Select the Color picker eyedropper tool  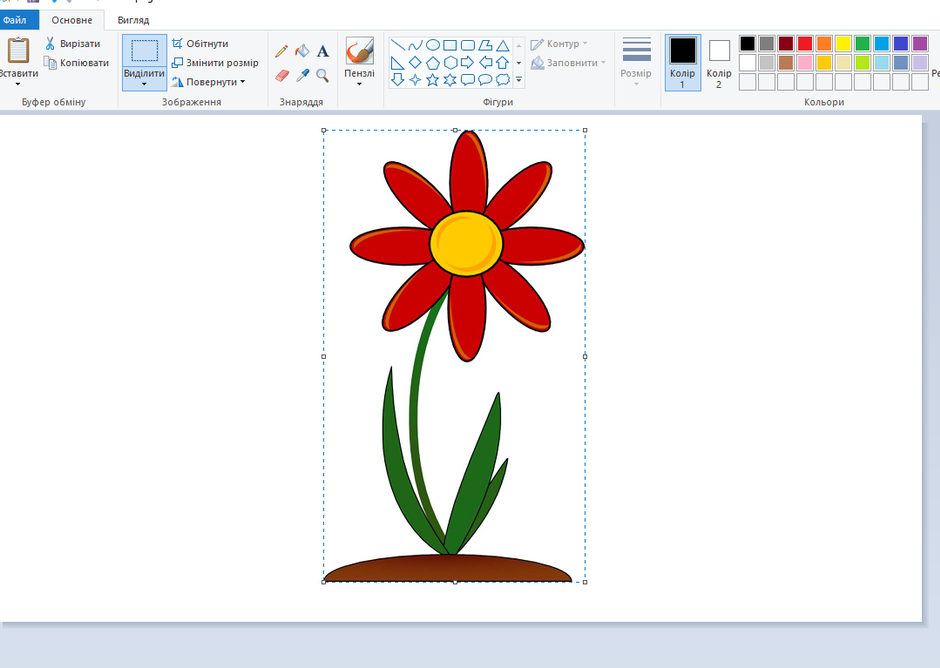point(303,76)
